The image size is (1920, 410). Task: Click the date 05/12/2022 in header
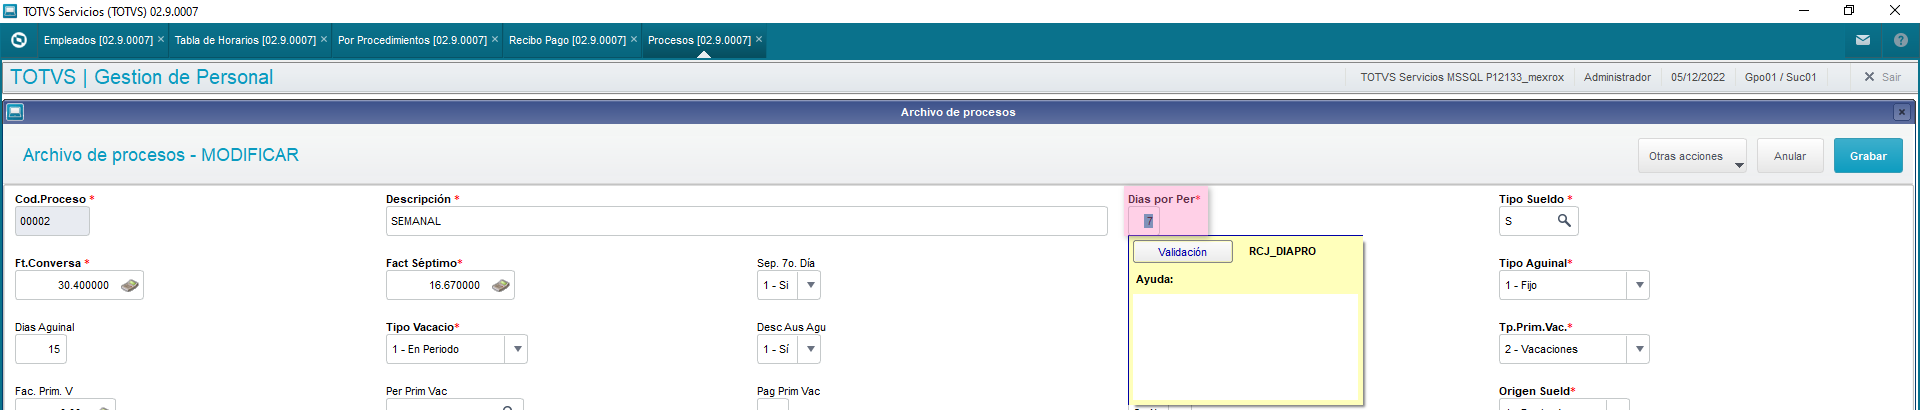tap(1698, 77)
